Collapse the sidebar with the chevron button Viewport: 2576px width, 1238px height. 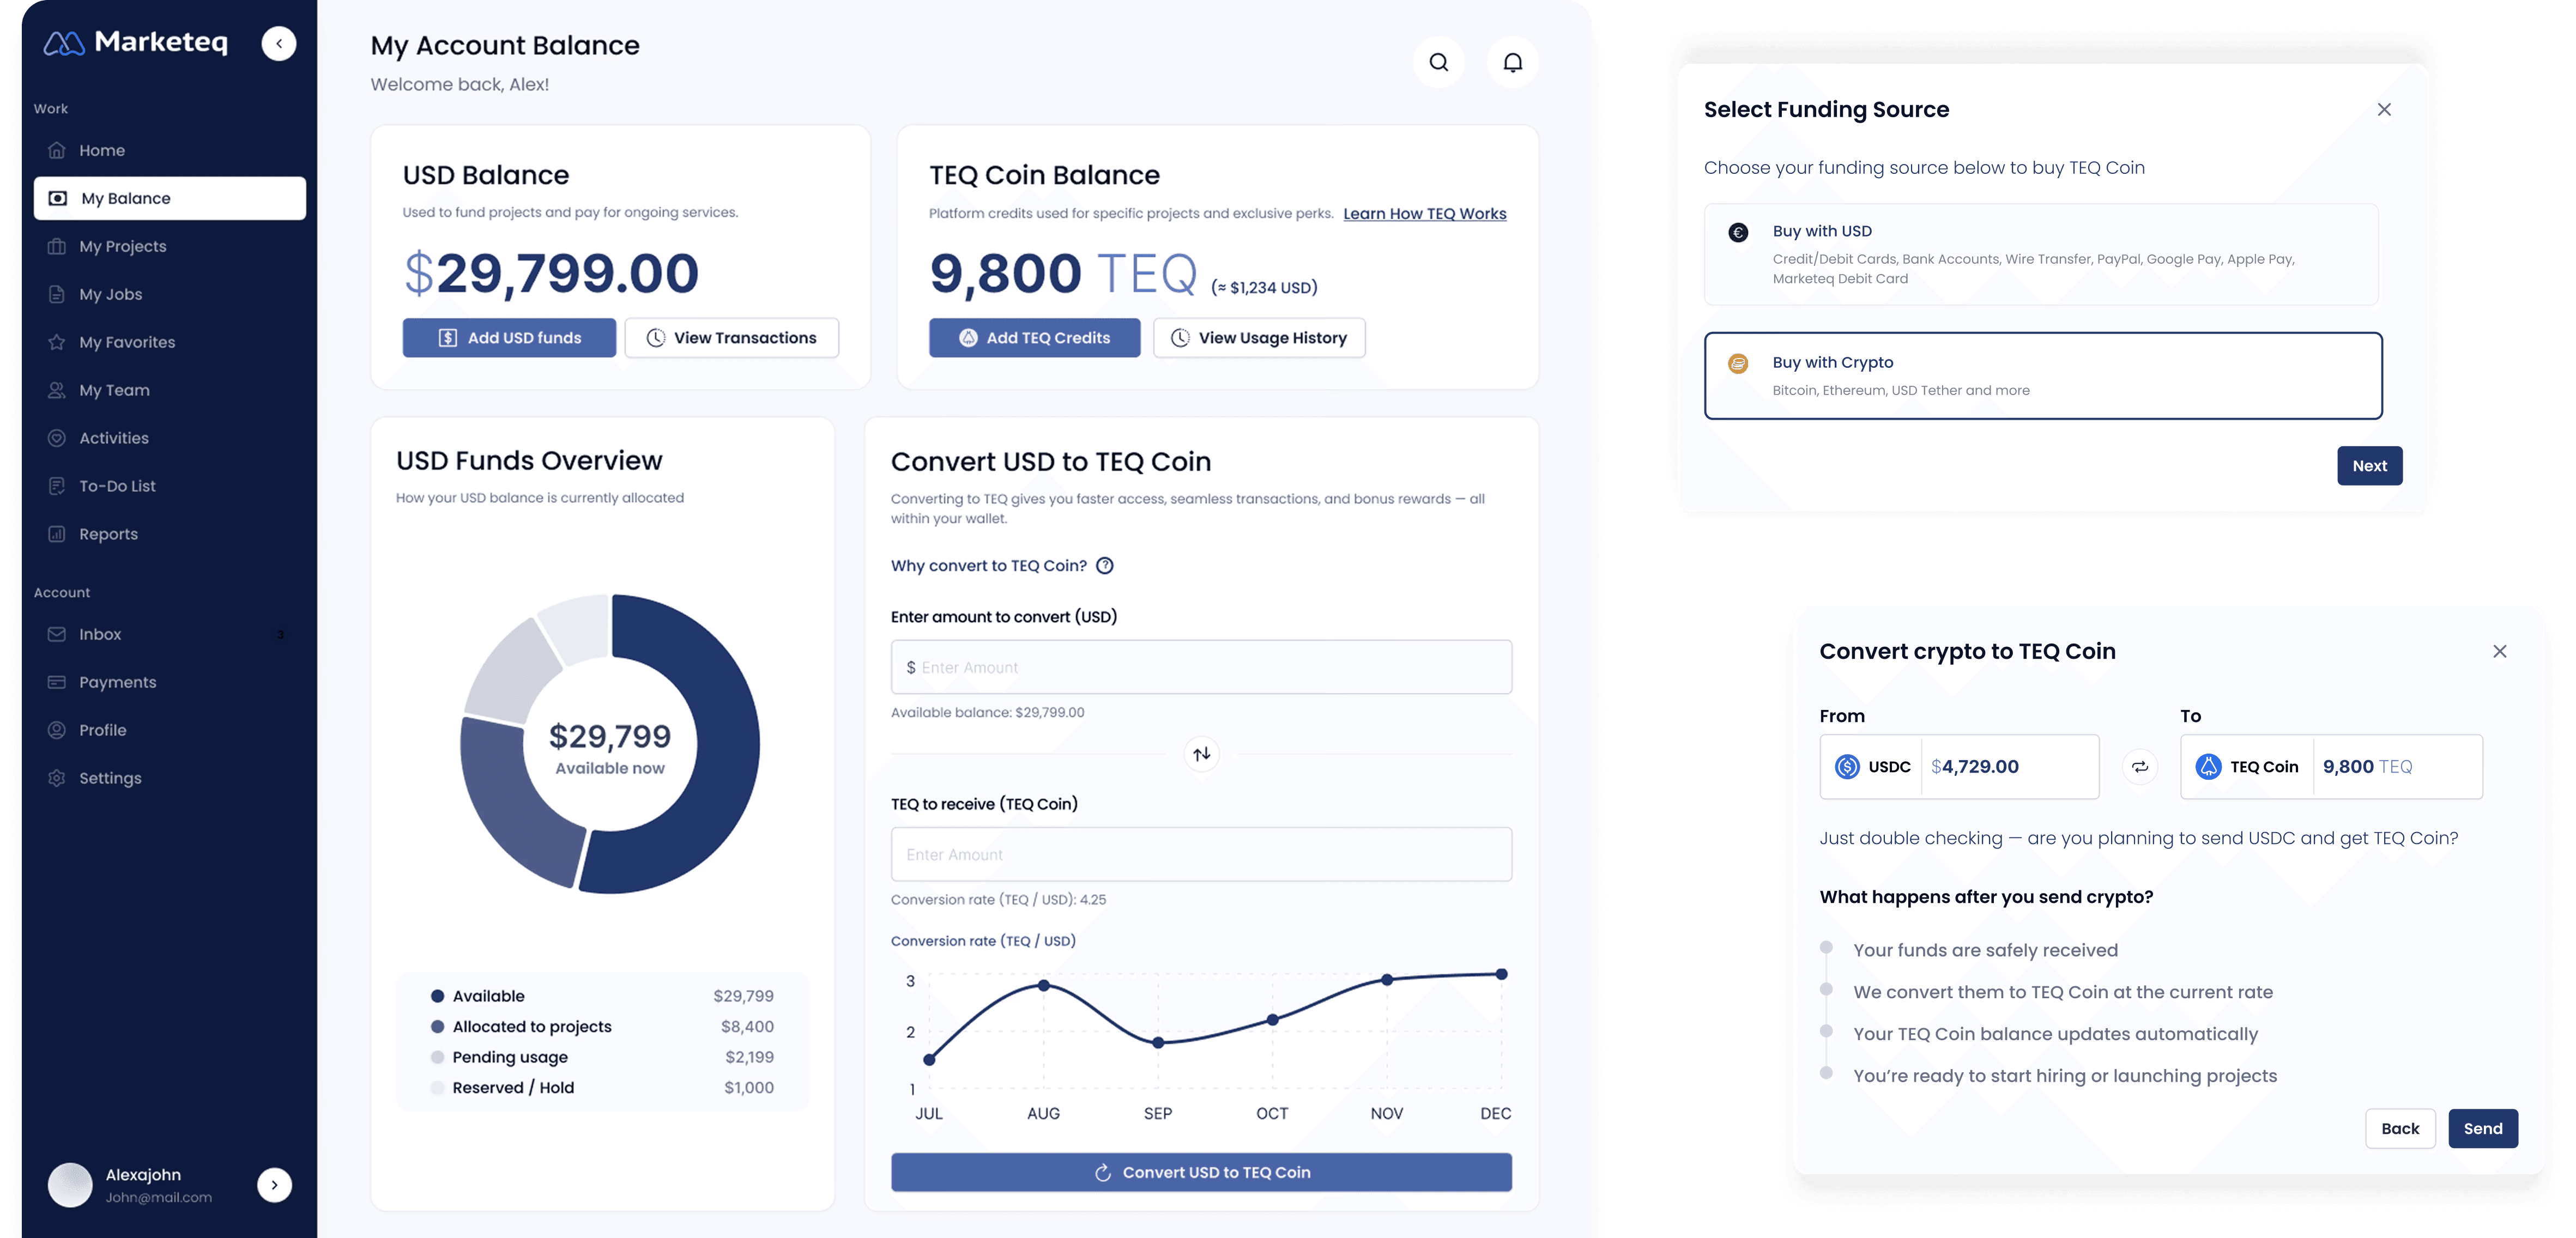click(279, 43)
